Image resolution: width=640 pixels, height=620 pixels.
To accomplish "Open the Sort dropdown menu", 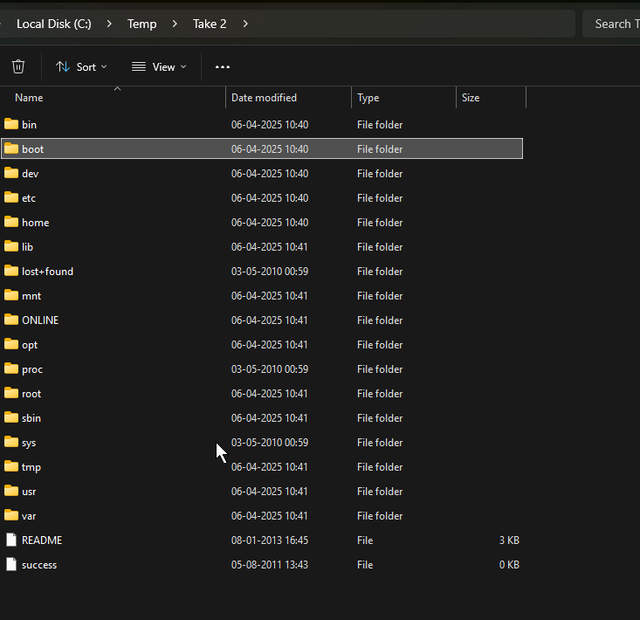I will 81,67.
